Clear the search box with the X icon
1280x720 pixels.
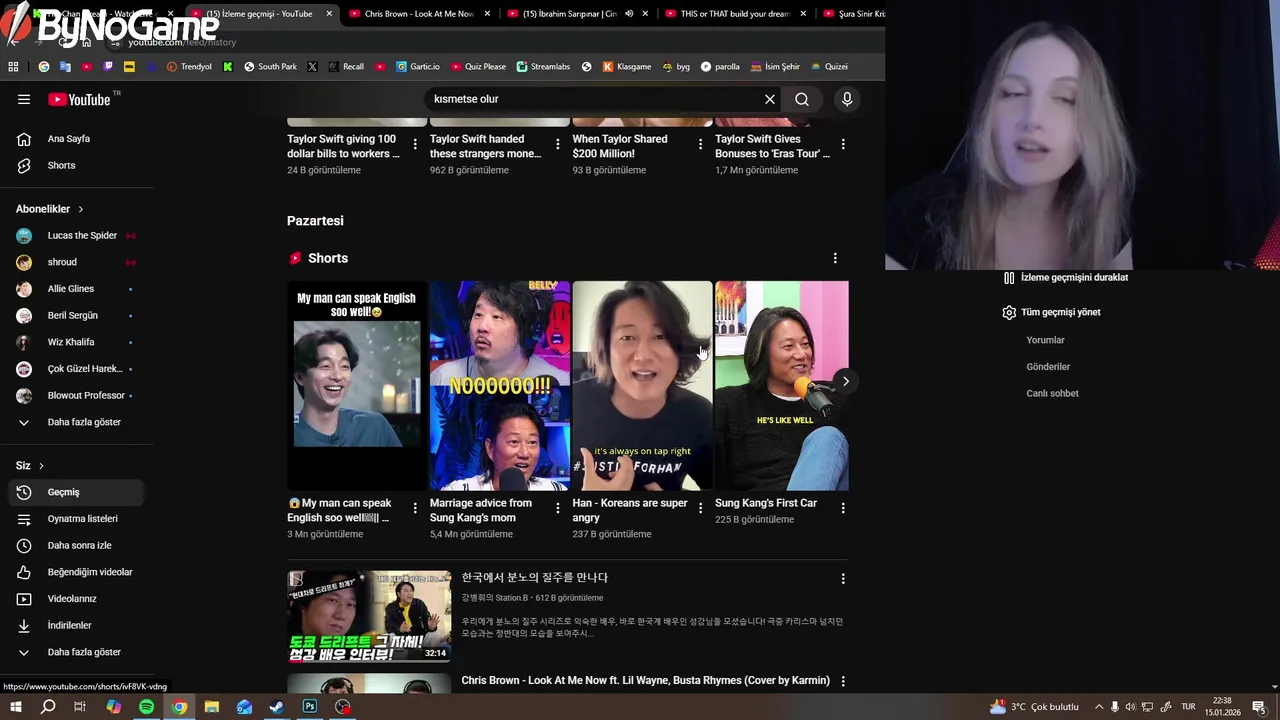pyautogui.click(x=770, y=99)
